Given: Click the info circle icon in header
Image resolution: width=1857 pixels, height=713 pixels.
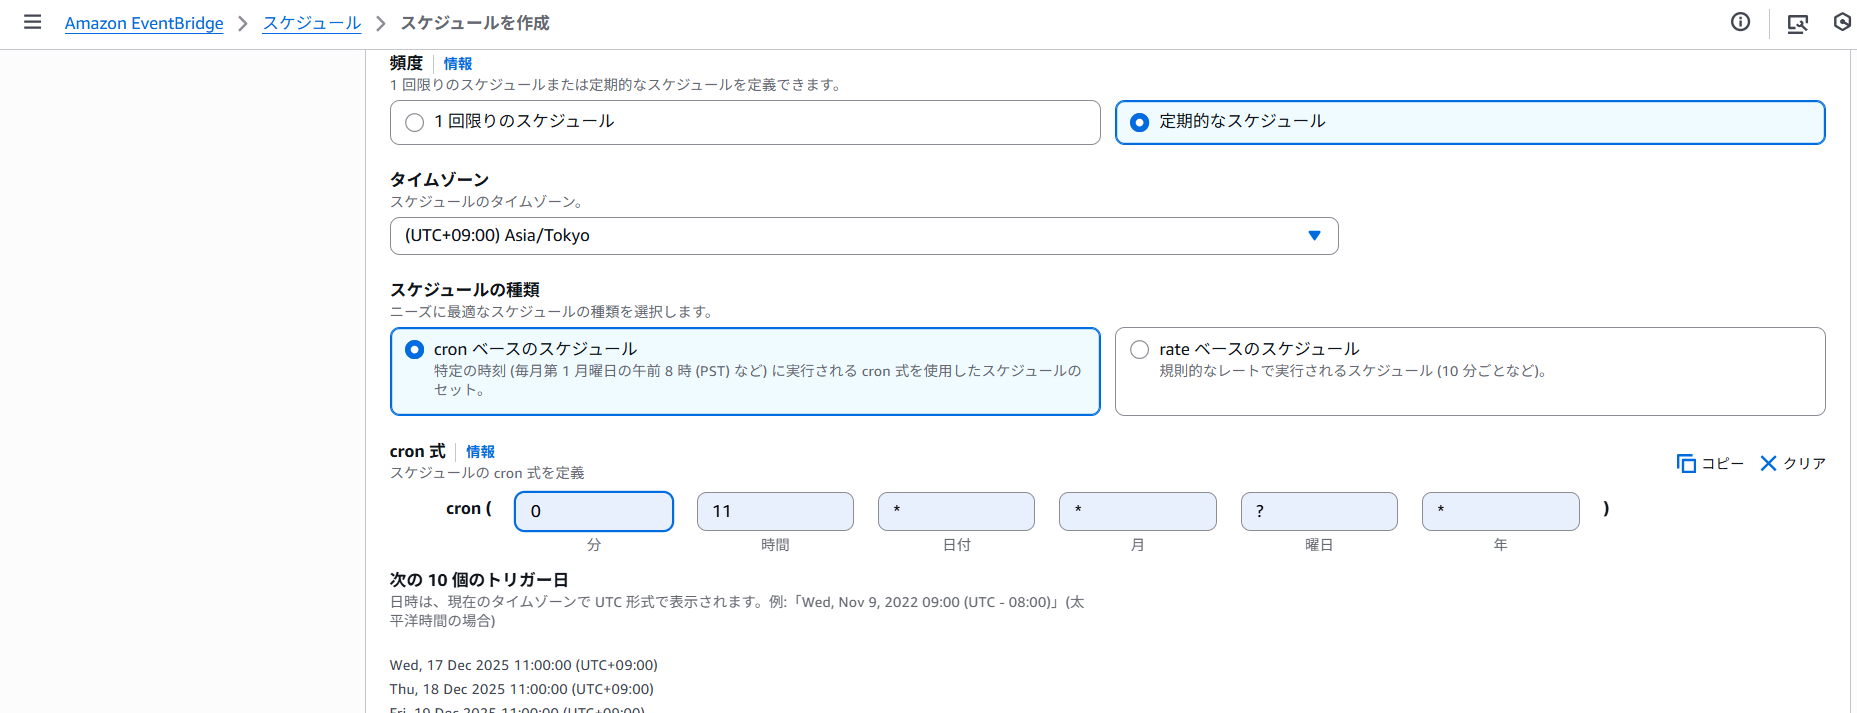Looking at the screenshot, I should [x=1740, y=22].
